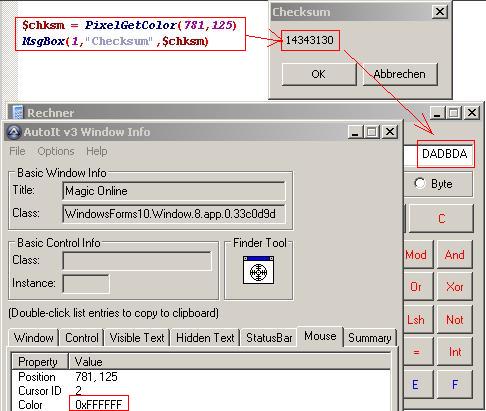Click the Finder Tool crosshair icon

258,270
